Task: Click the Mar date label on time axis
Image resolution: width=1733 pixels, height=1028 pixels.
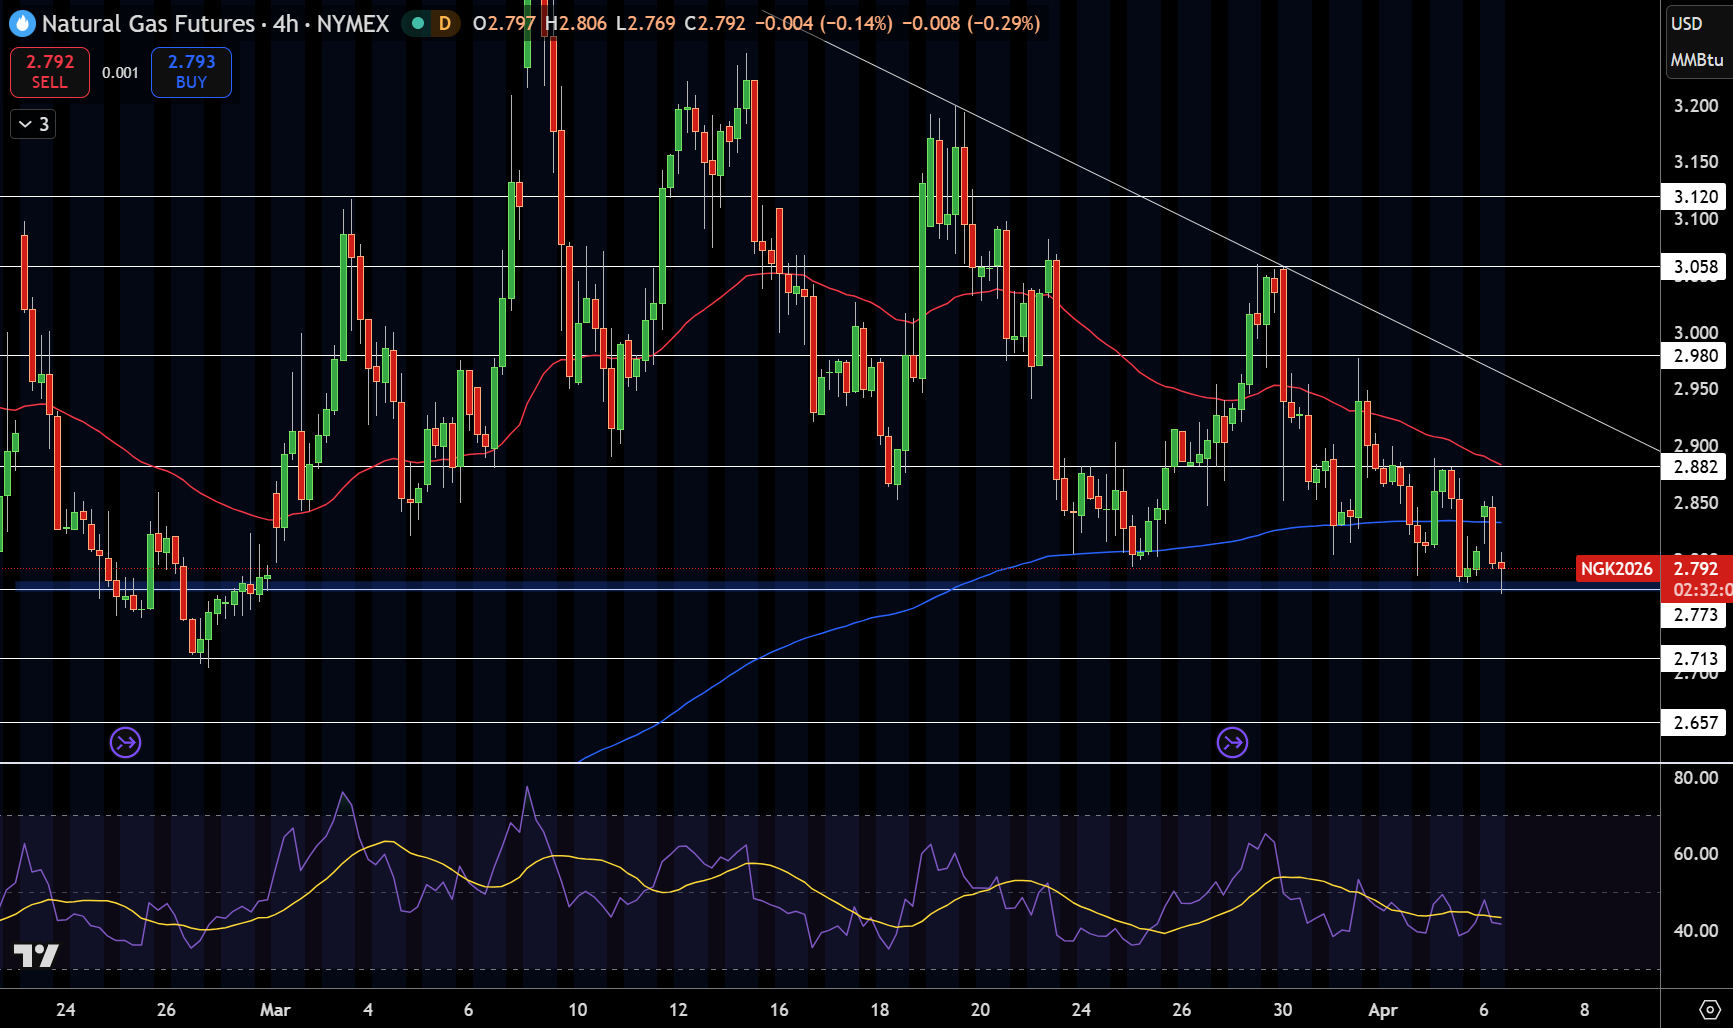Action: pos(275,1010)
